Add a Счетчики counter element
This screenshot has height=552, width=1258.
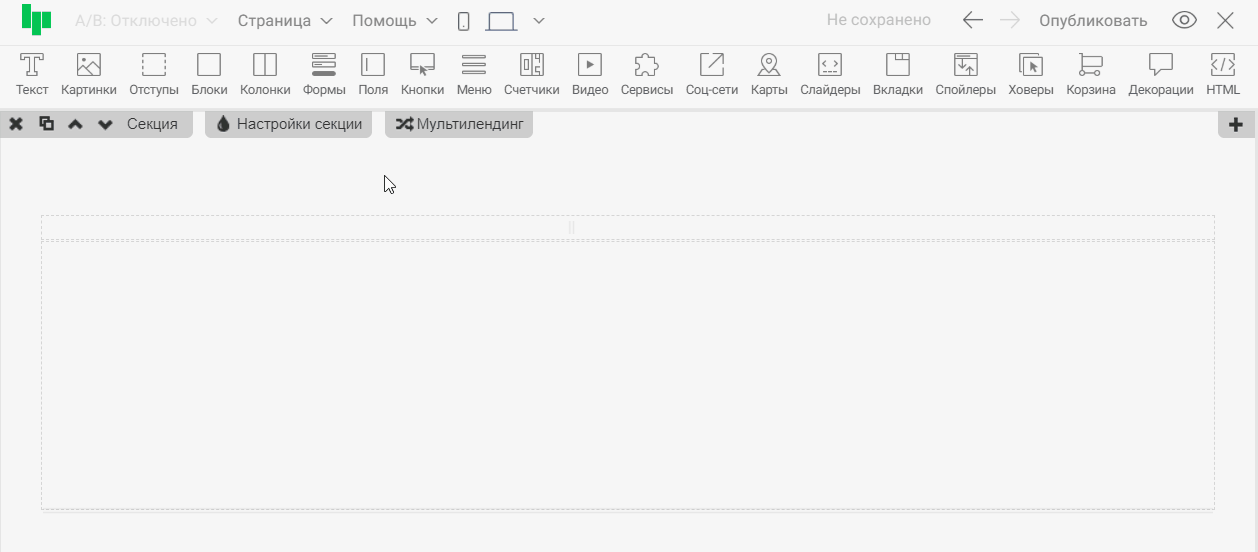(531, 75)
